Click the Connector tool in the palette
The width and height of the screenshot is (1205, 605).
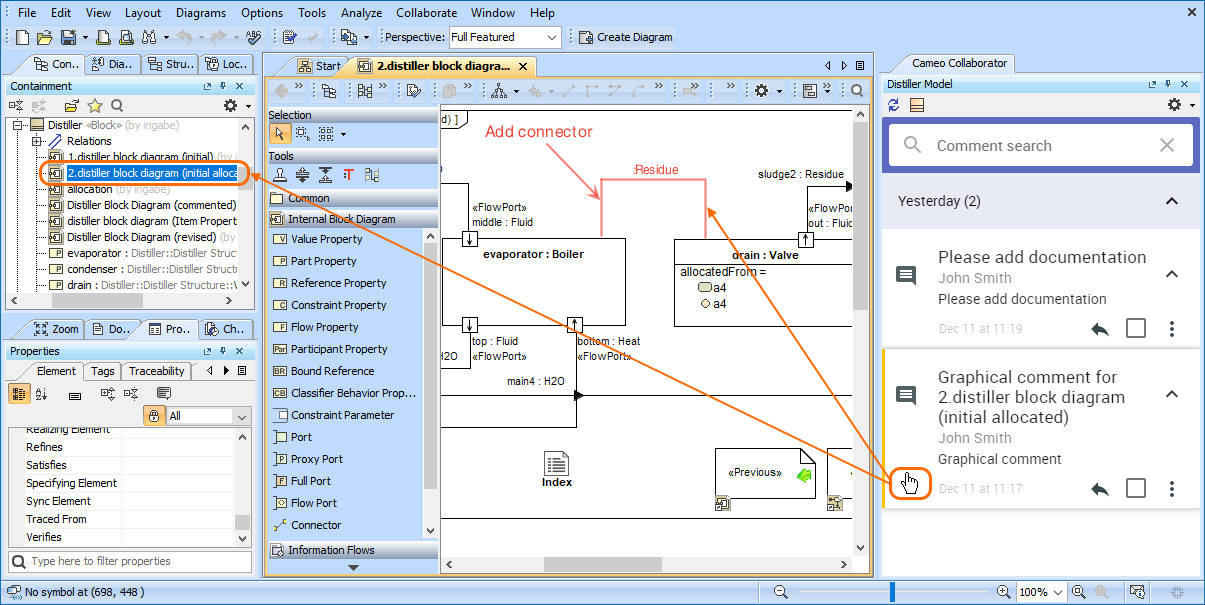tap(315, 525)
